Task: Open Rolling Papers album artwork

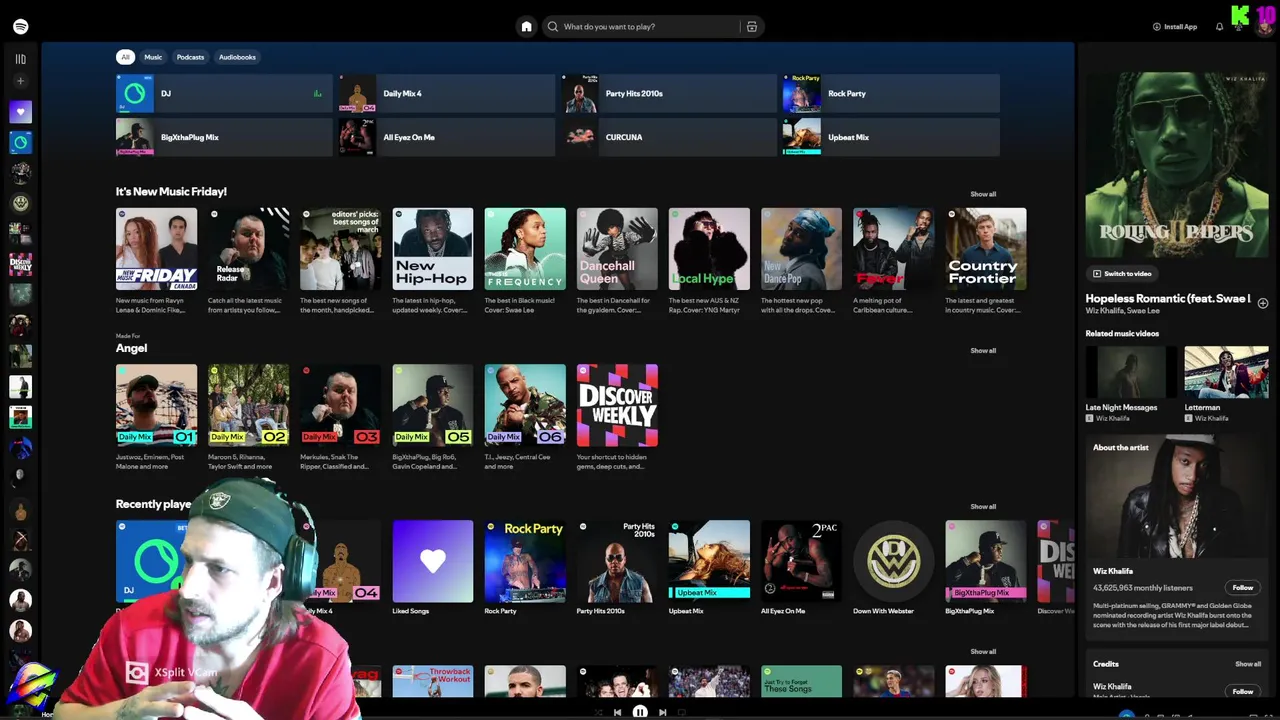Action: point(1177,165)
